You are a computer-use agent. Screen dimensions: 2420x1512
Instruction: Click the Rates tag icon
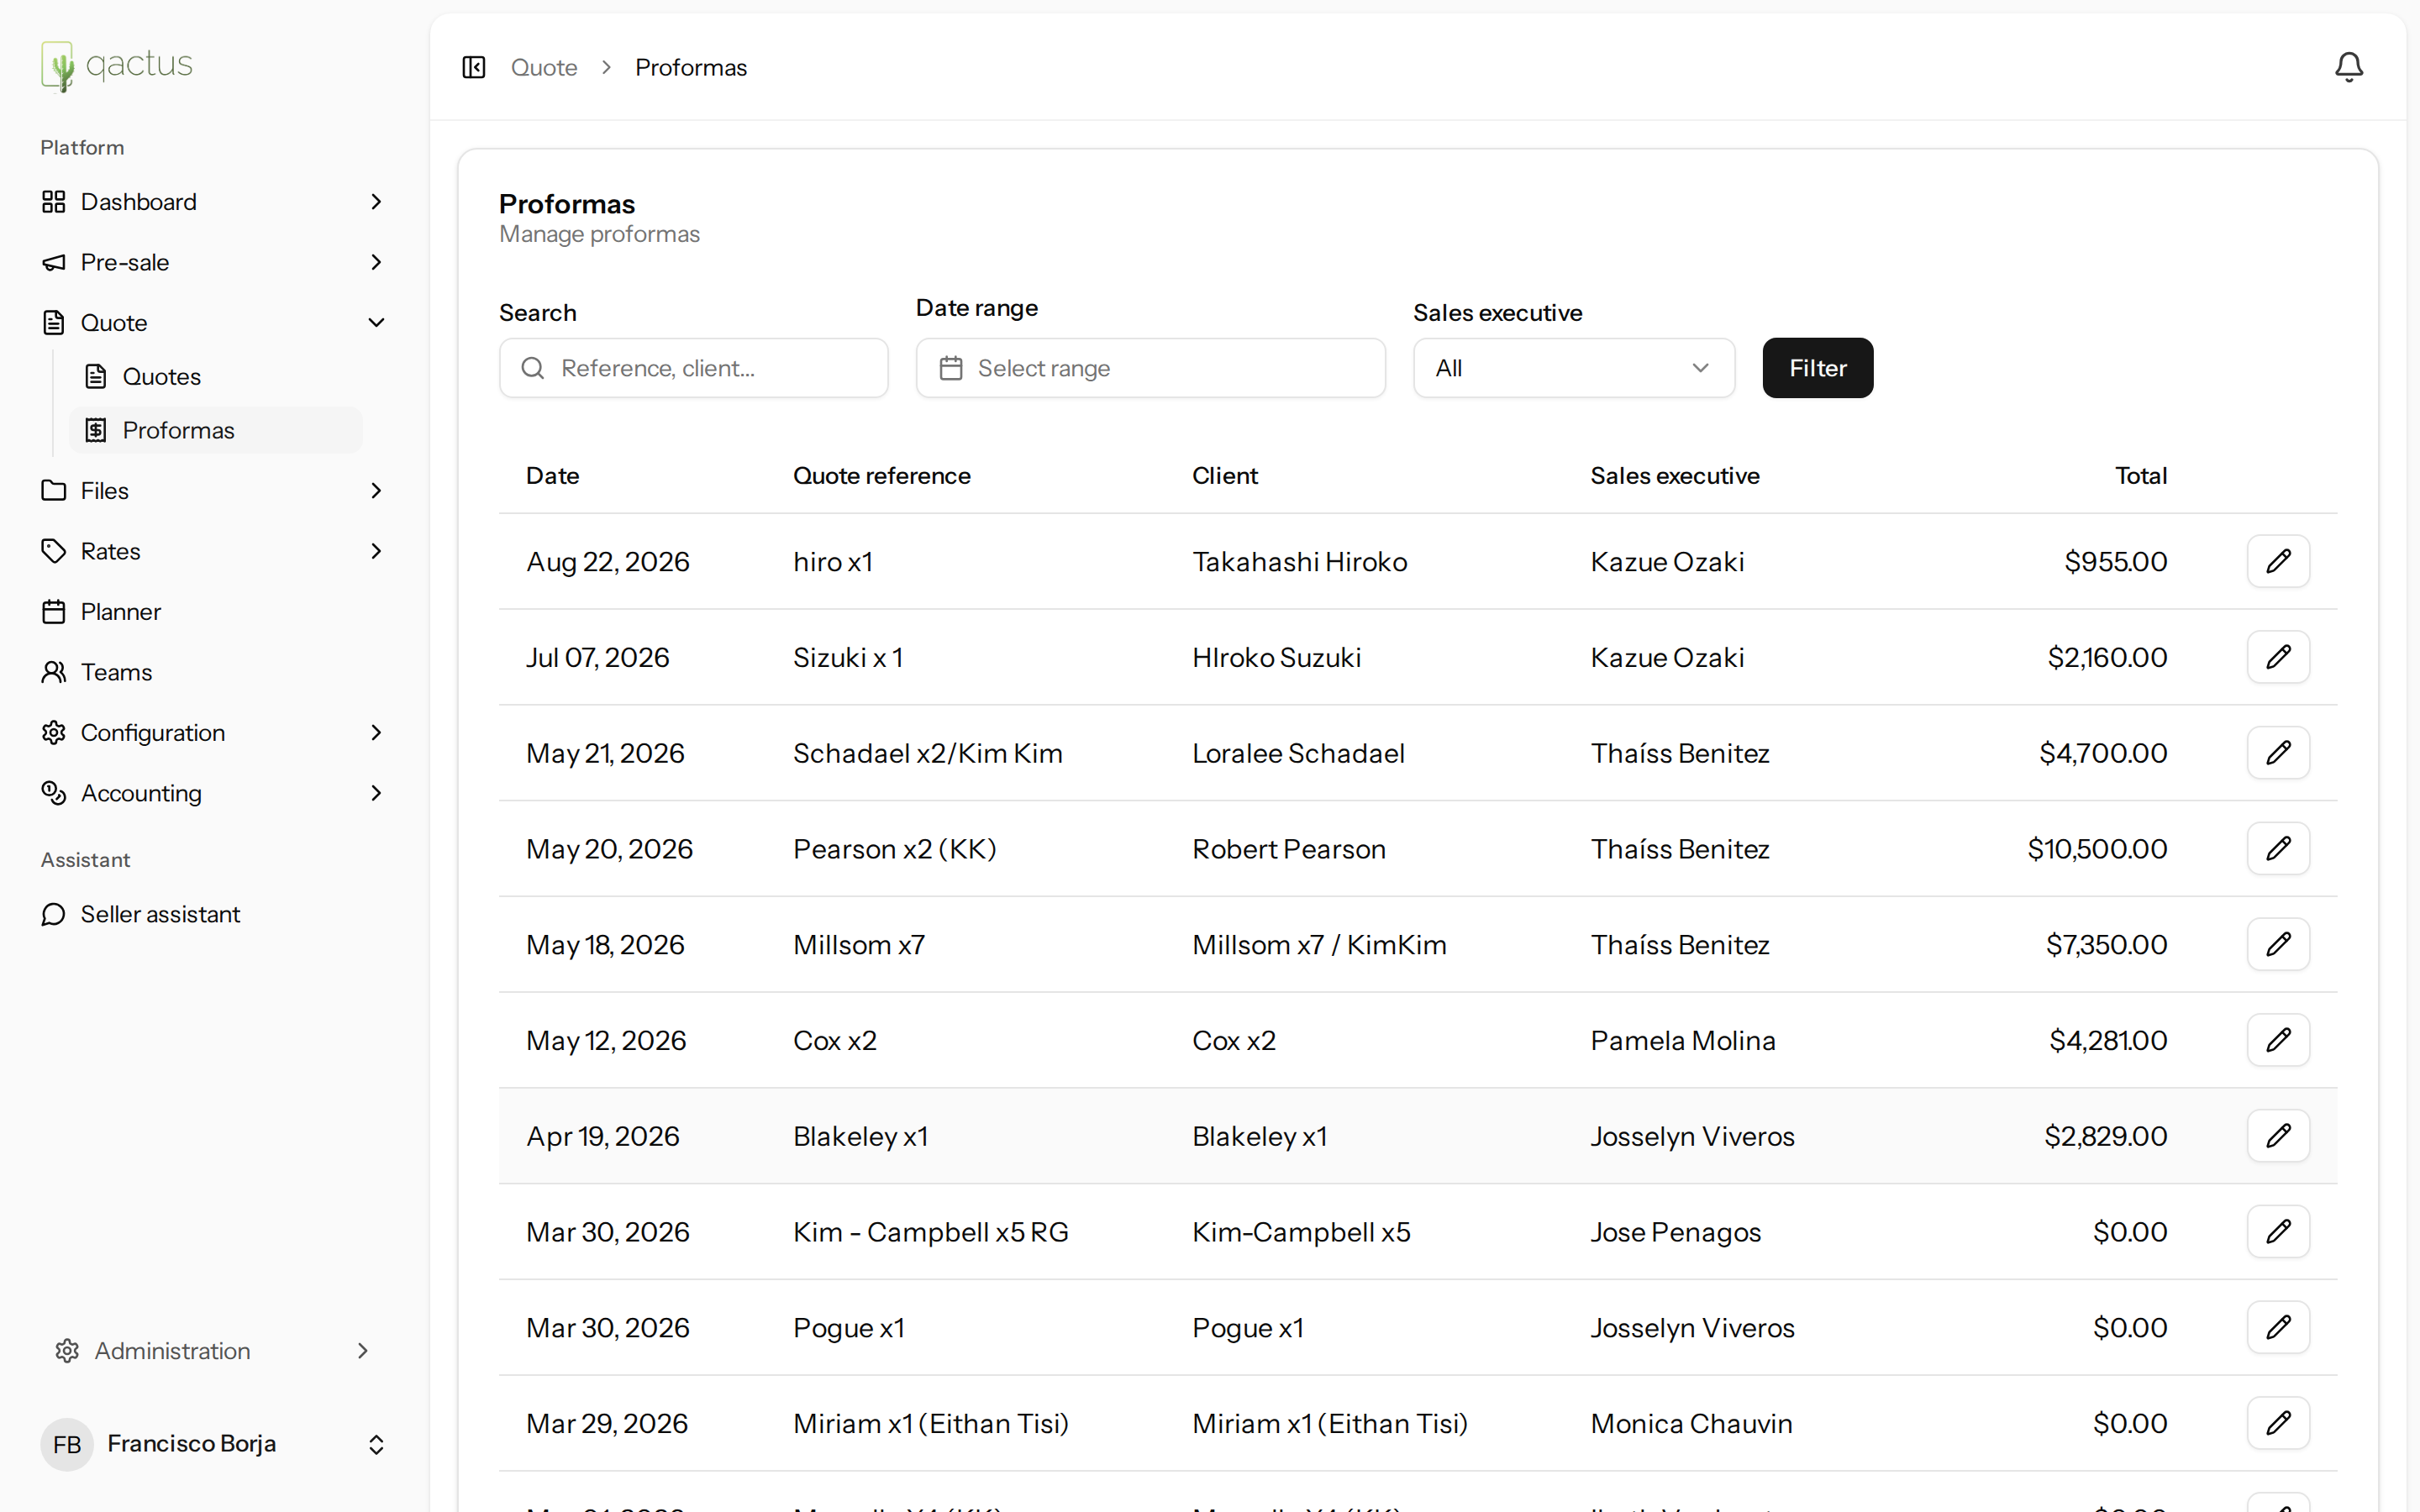pos(54,551)
